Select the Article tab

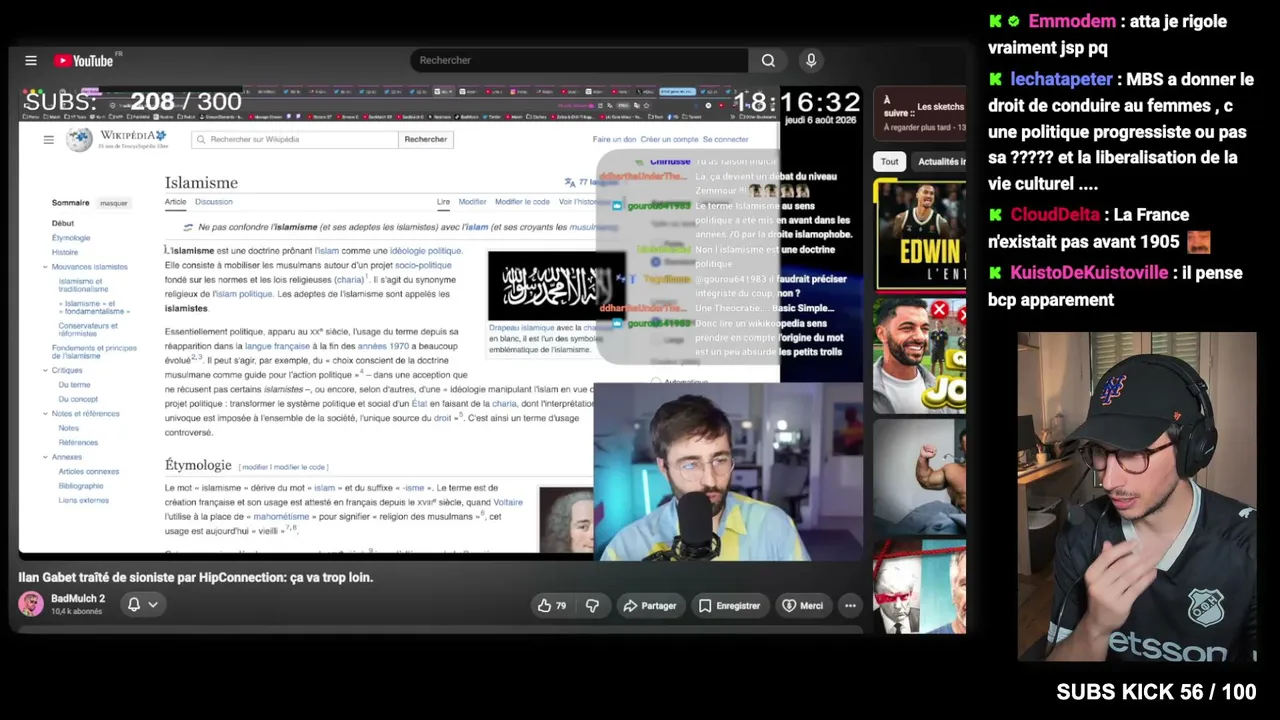pyautogui.click(x=175, y=202)
